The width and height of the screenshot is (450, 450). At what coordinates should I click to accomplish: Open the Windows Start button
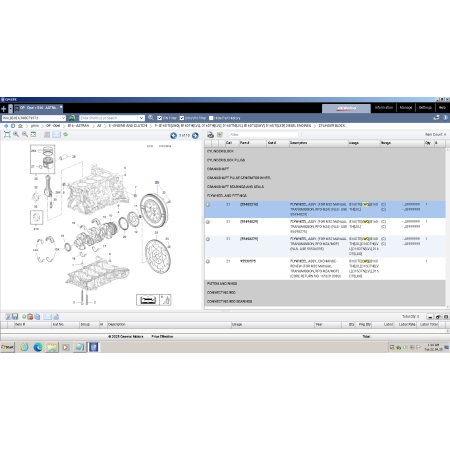(8, 347)
